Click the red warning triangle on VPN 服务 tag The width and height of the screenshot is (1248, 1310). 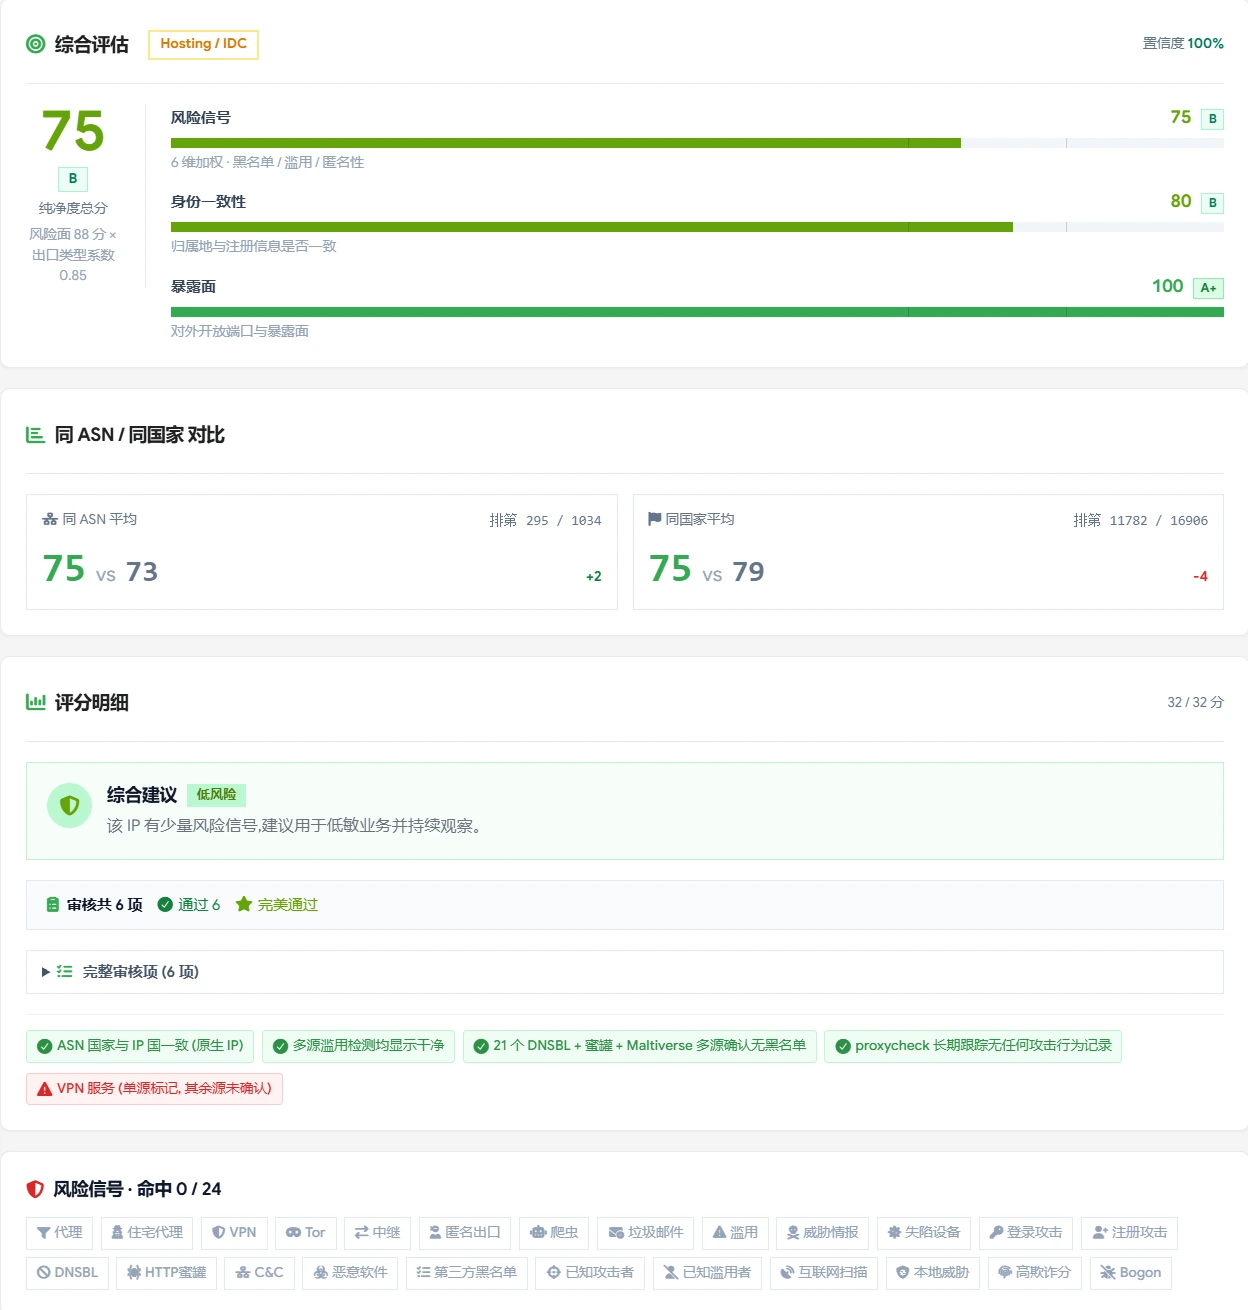click(x=45, y=1089)
